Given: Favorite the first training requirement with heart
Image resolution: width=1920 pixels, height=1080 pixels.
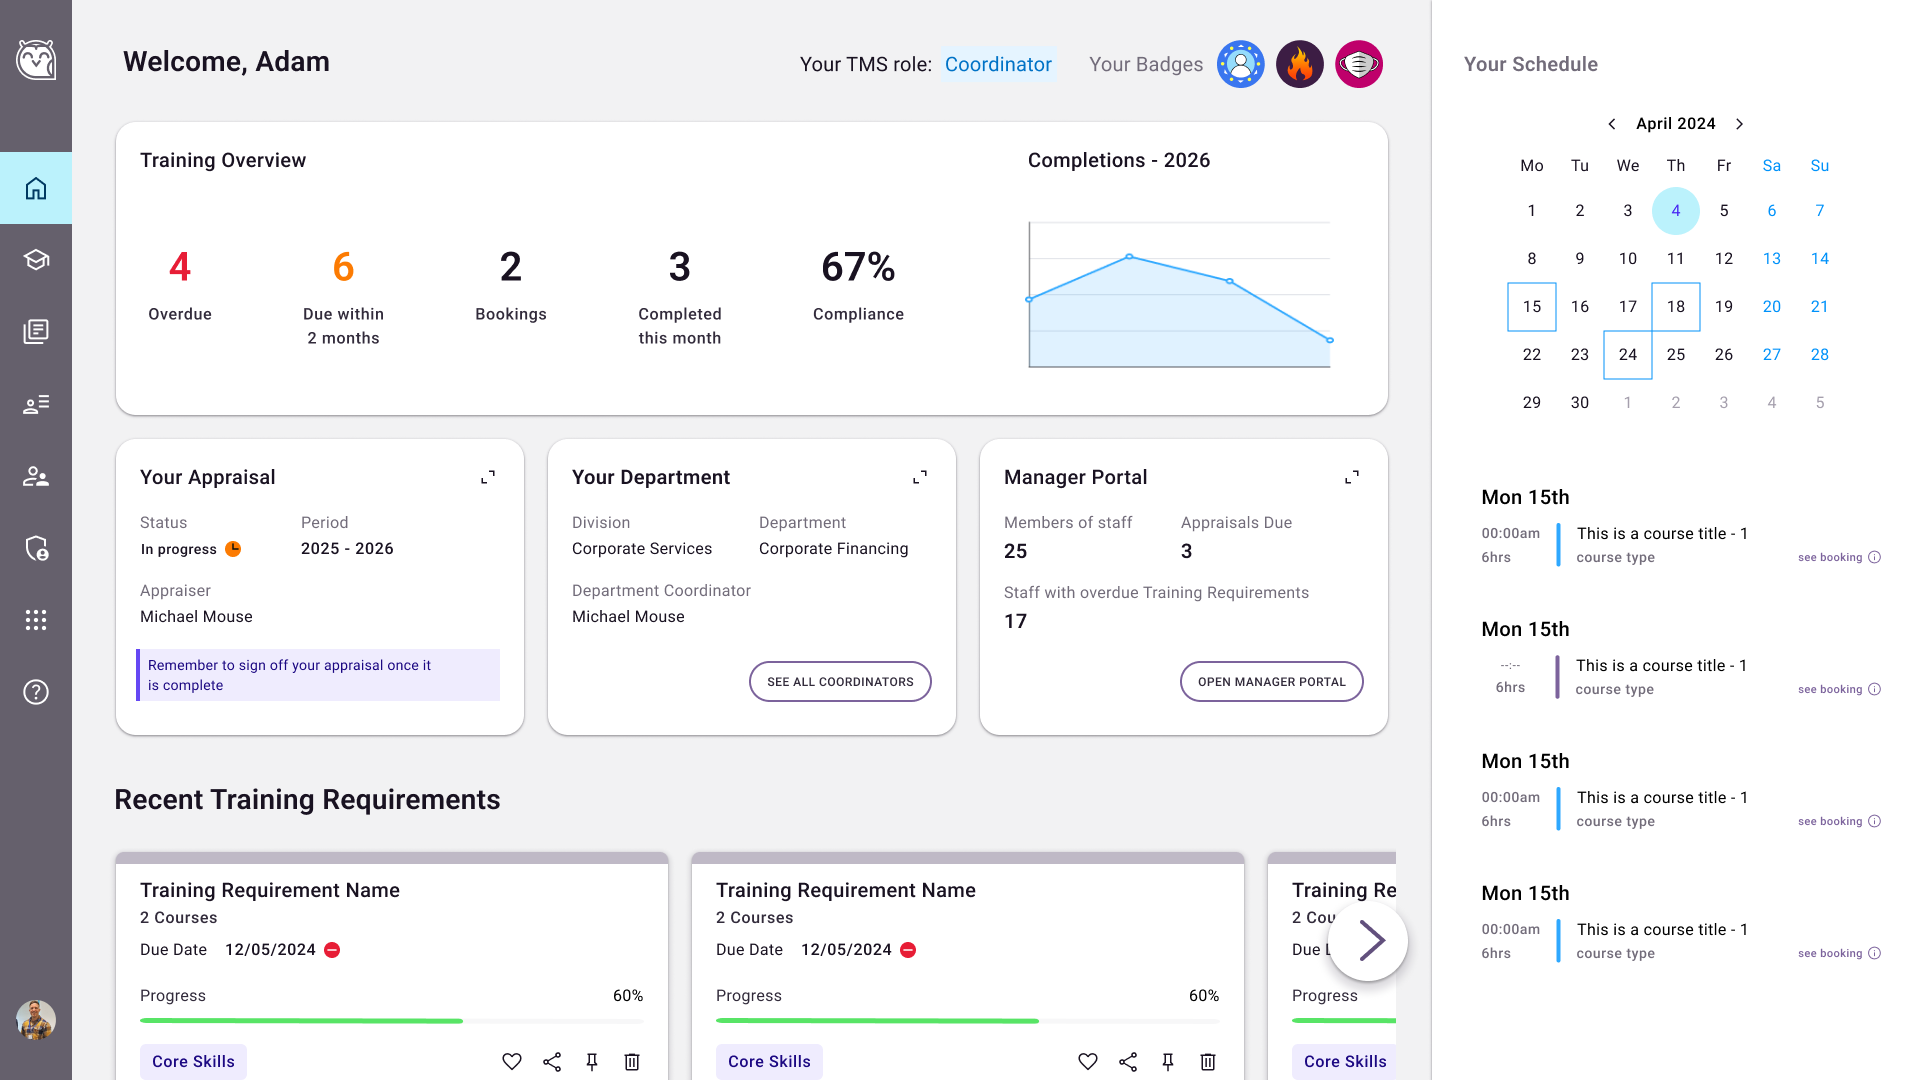Looking at the screenshot, I should (512, 1062).
